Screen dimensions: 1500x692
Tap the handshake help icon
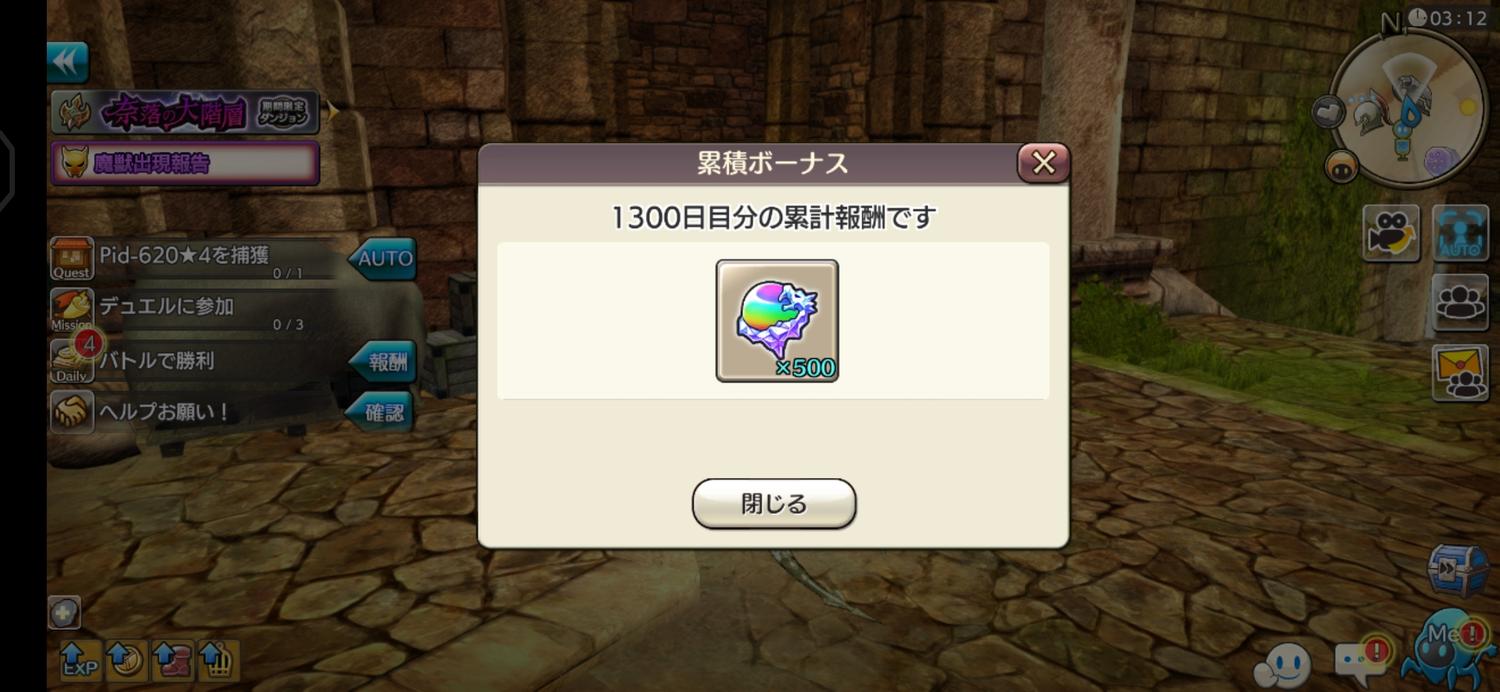[72, 412]
